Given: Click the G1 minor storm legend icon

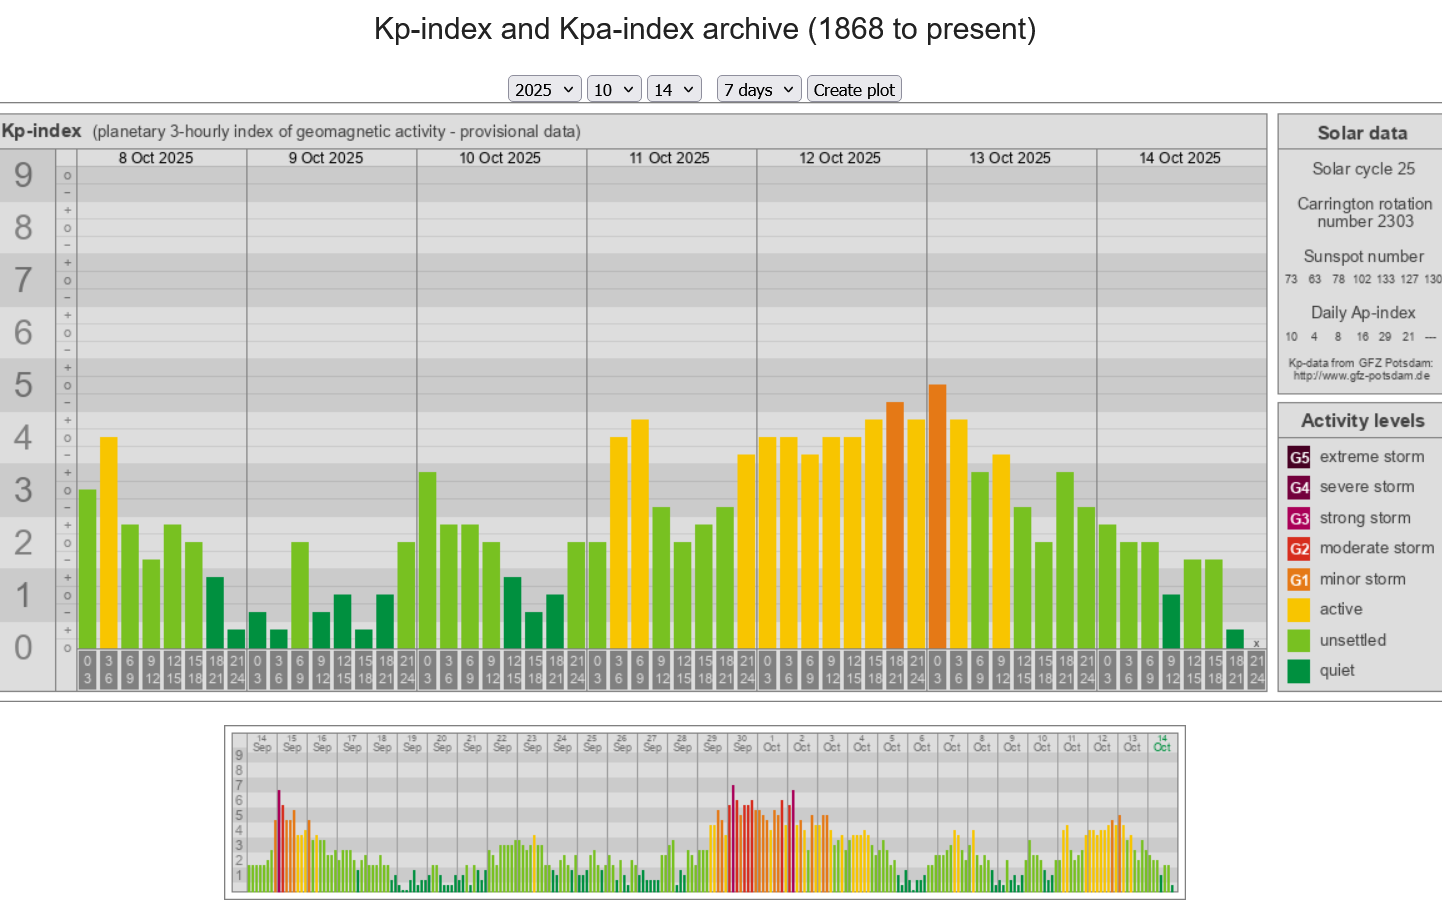Looking at the screenshot, I should pos(1298,579).
